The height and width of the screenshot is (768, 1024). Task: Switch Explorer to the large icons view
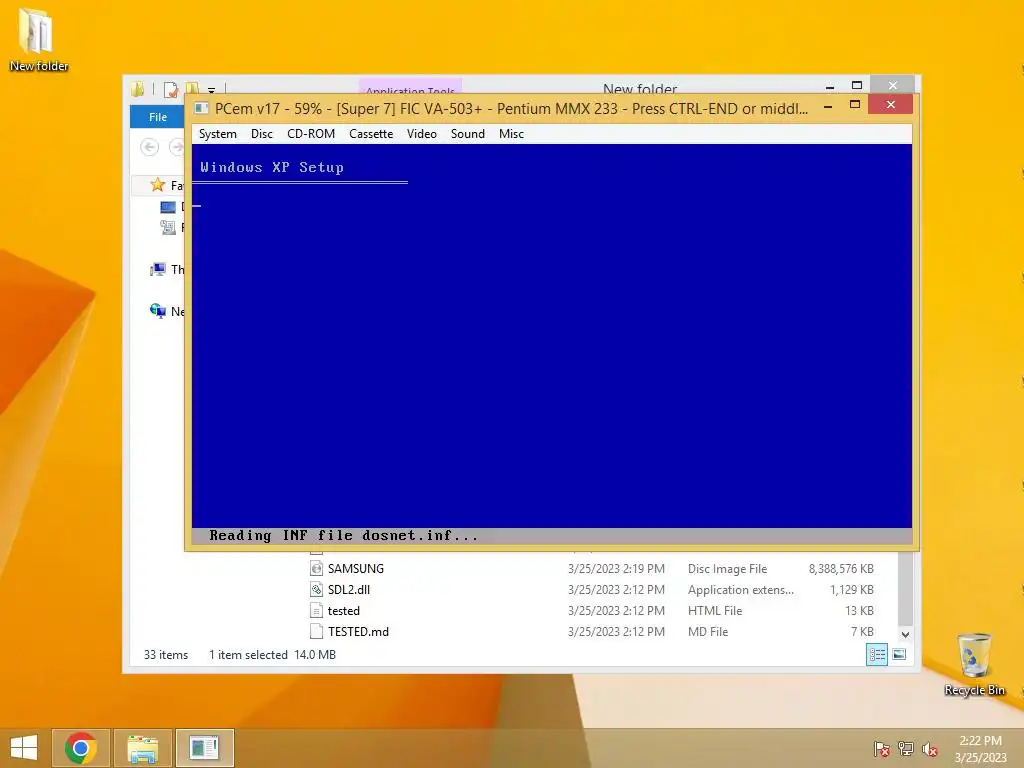pos(899,654)
